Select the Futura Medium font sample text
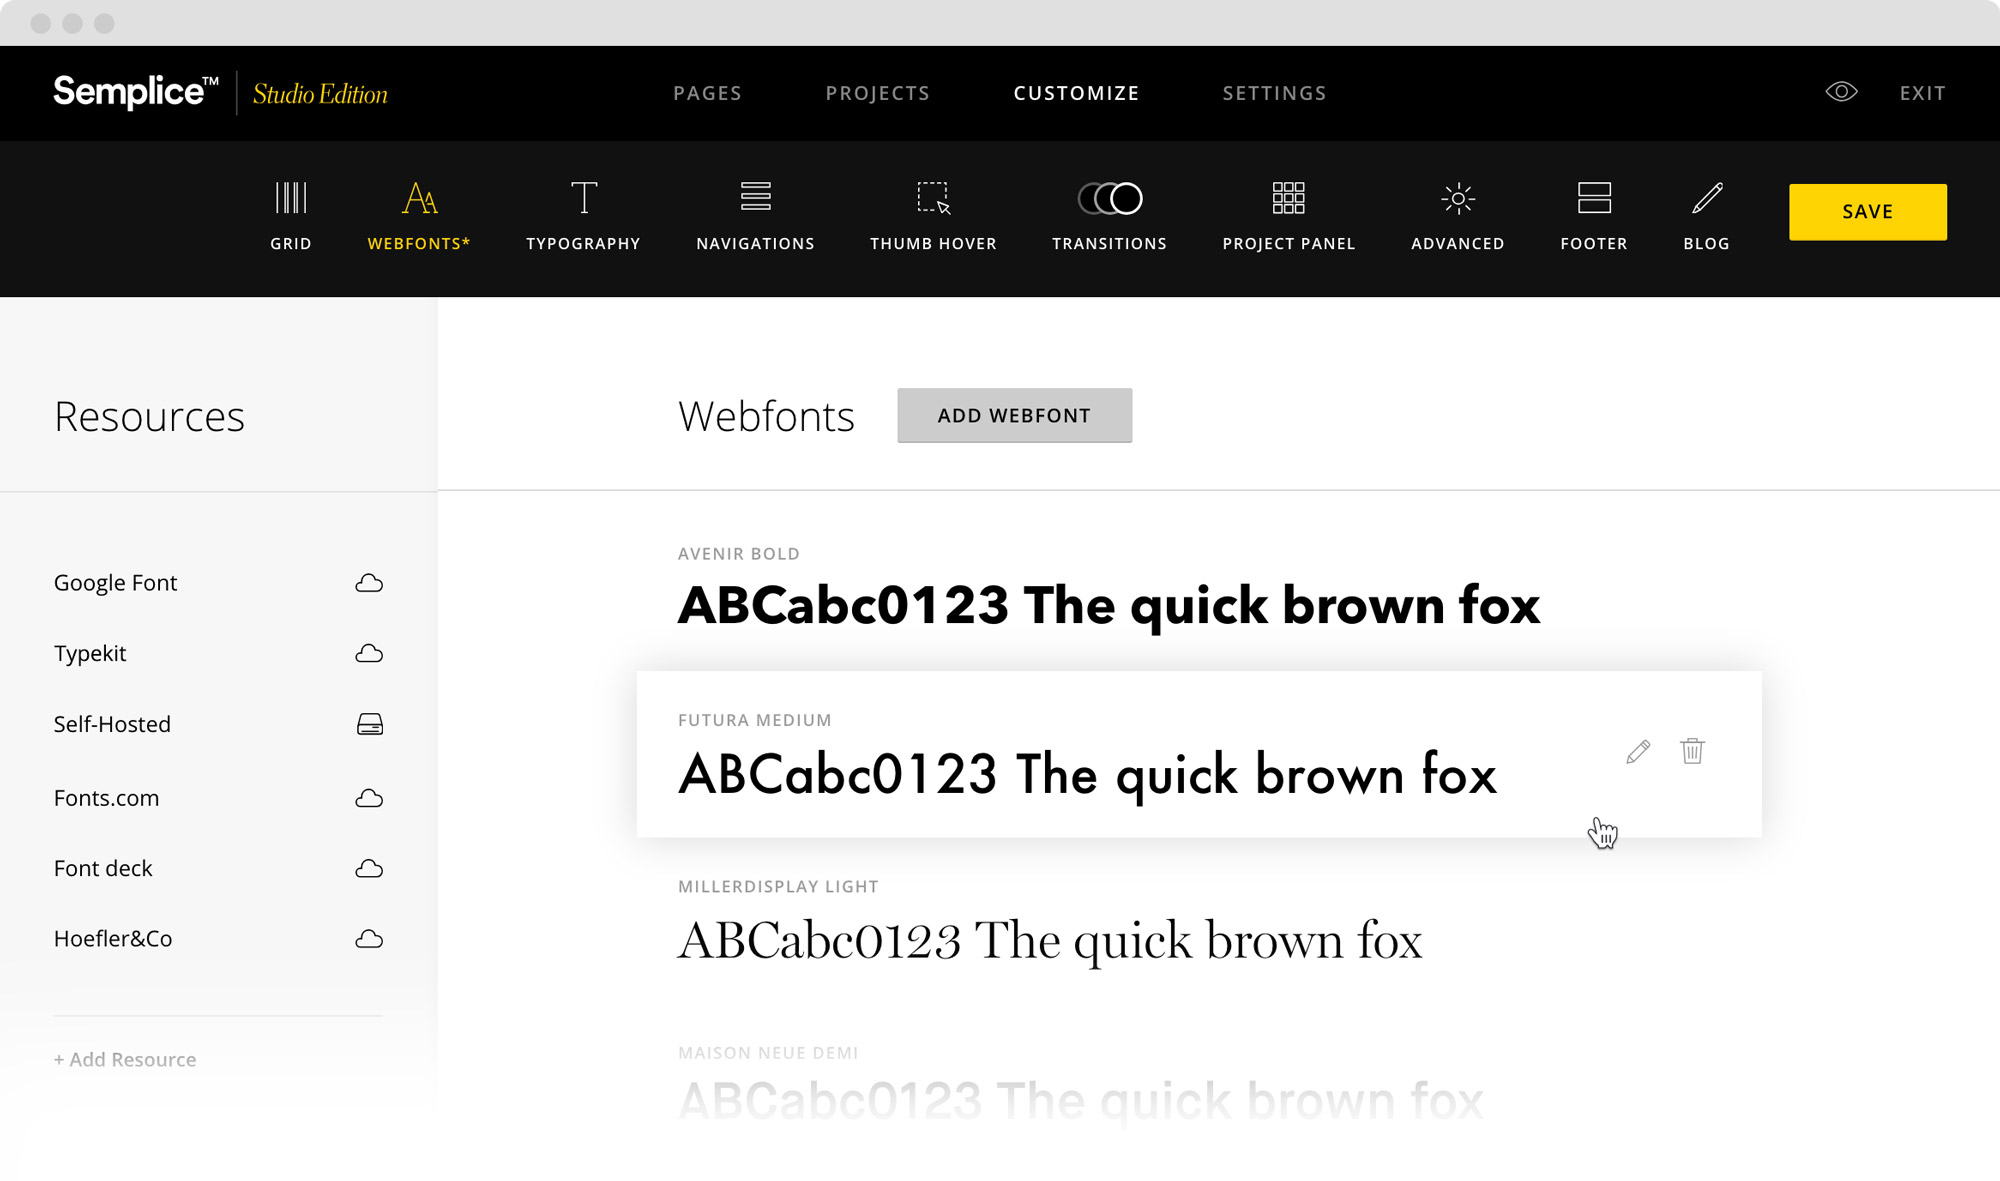Image resolution: width=2000 pixels, height=1181 pixels. point(1088,775)
